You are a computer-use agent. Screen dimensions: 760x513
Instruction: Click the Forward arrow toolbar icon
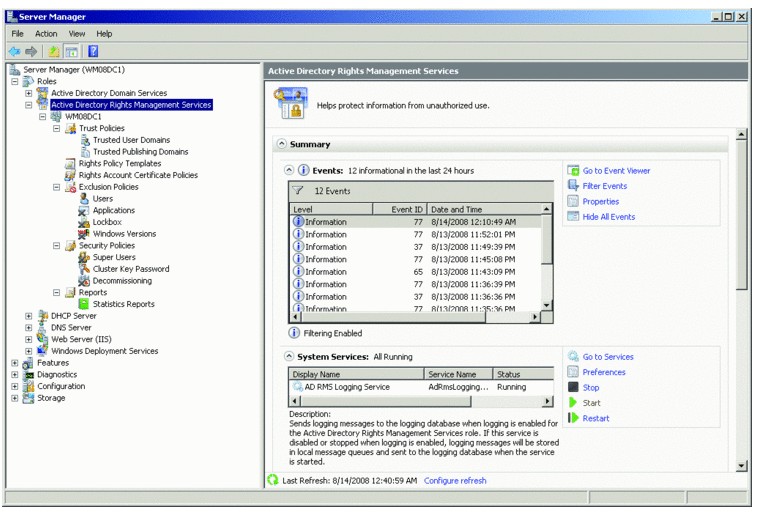coord(32,51)
